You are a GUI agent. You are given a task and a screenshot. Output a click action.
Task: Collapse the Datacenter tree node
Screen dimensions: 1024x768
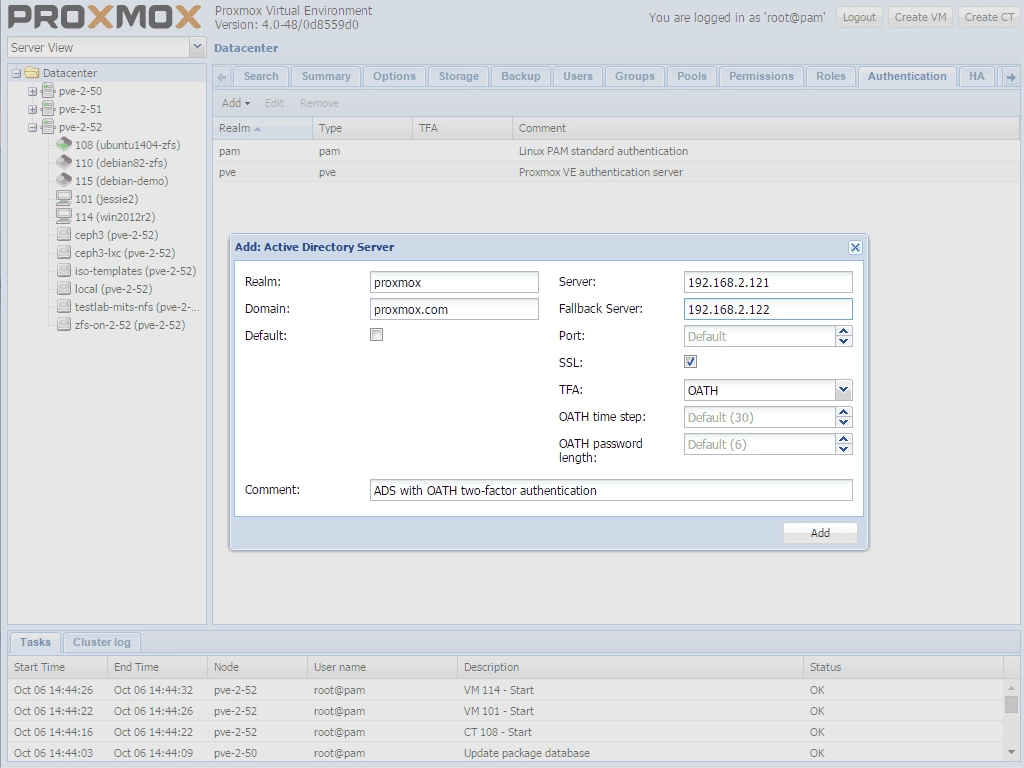click(16, 73)
